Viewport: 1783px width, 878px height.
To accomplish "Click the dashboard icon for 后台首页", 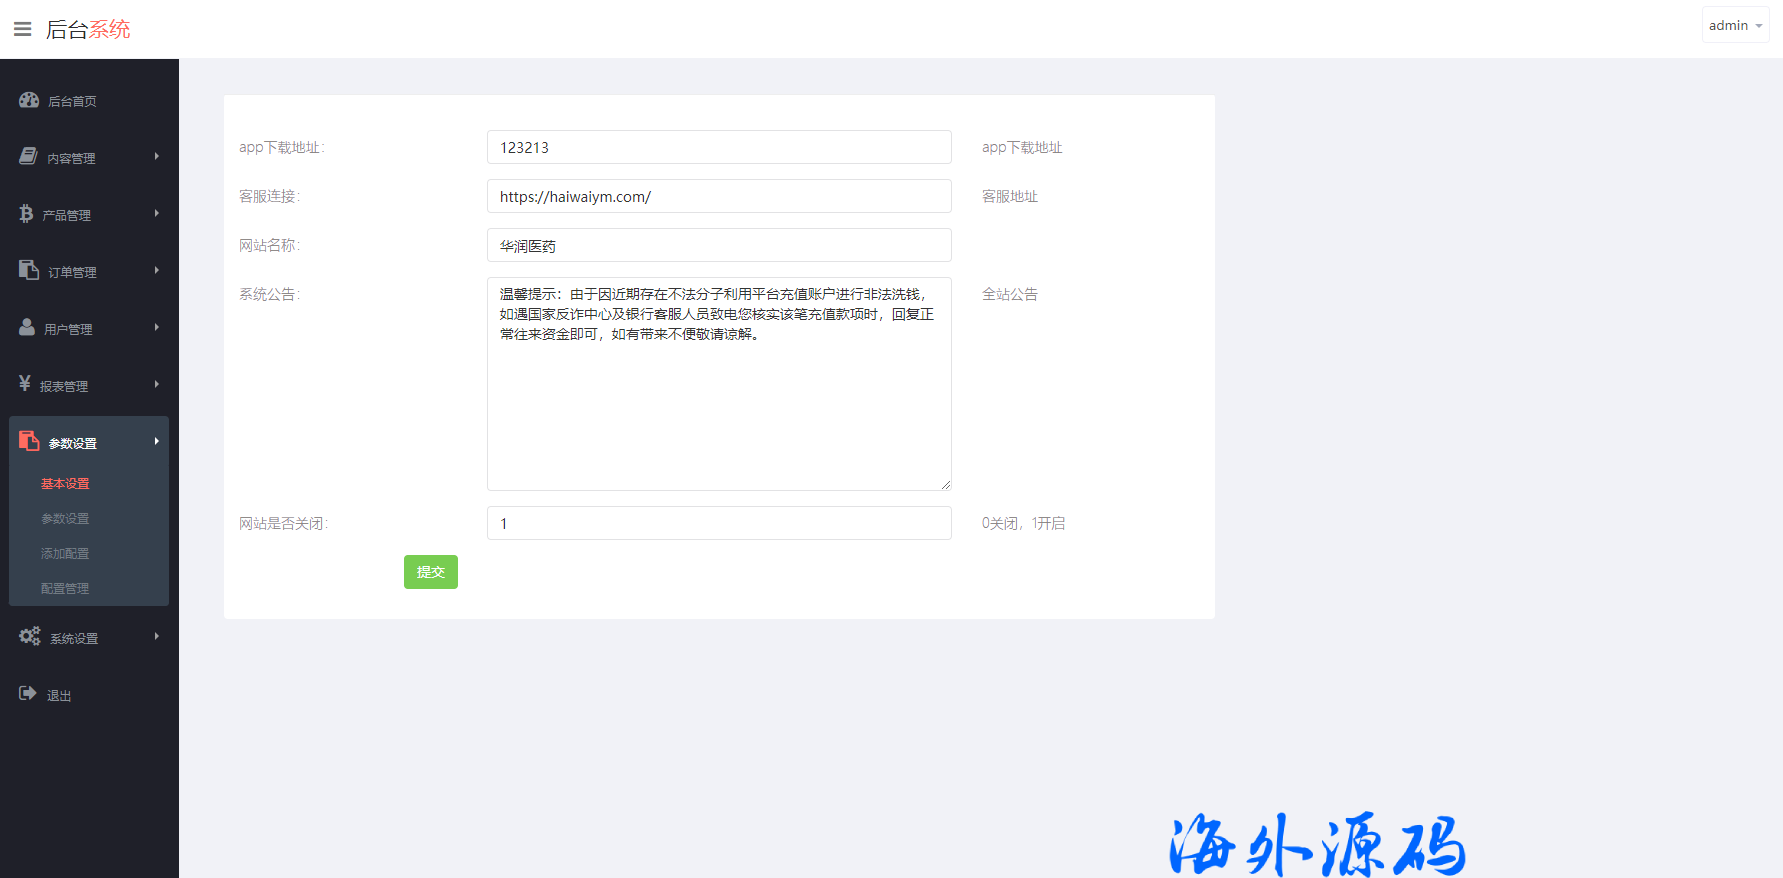I will (x=29, y=100).
